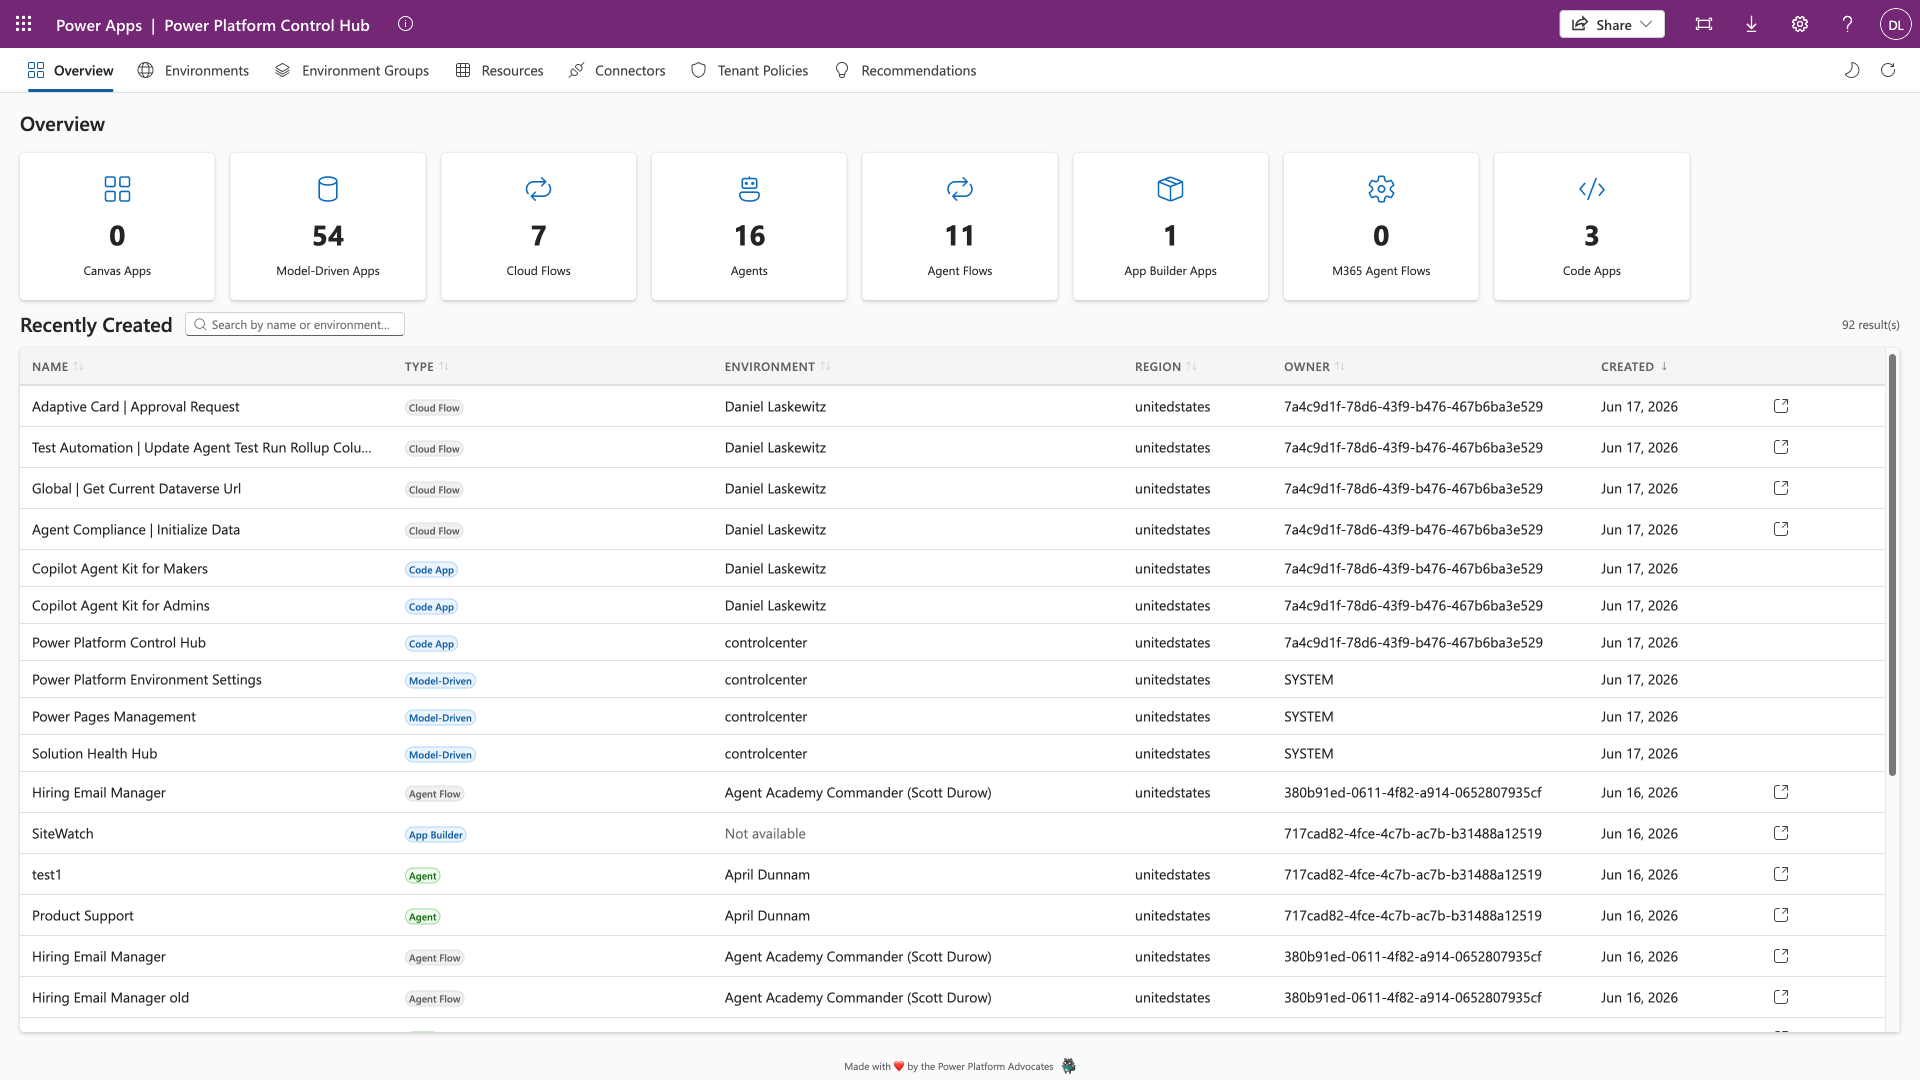Open external link for test1 row
Screen dimensions: 1920x1080
pos(1781,874)
